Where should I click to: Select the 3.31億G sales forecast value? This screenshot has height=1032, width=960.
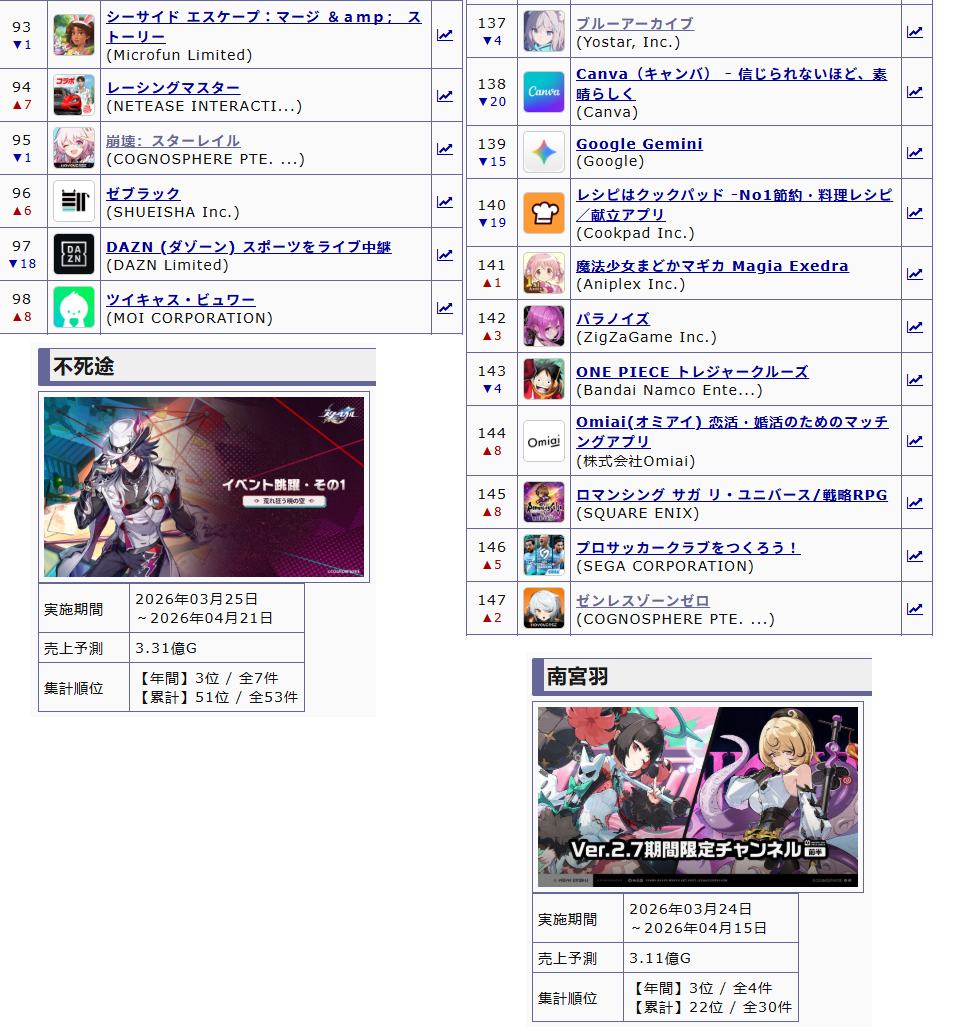pyautogui.click(x=166, y=648)
